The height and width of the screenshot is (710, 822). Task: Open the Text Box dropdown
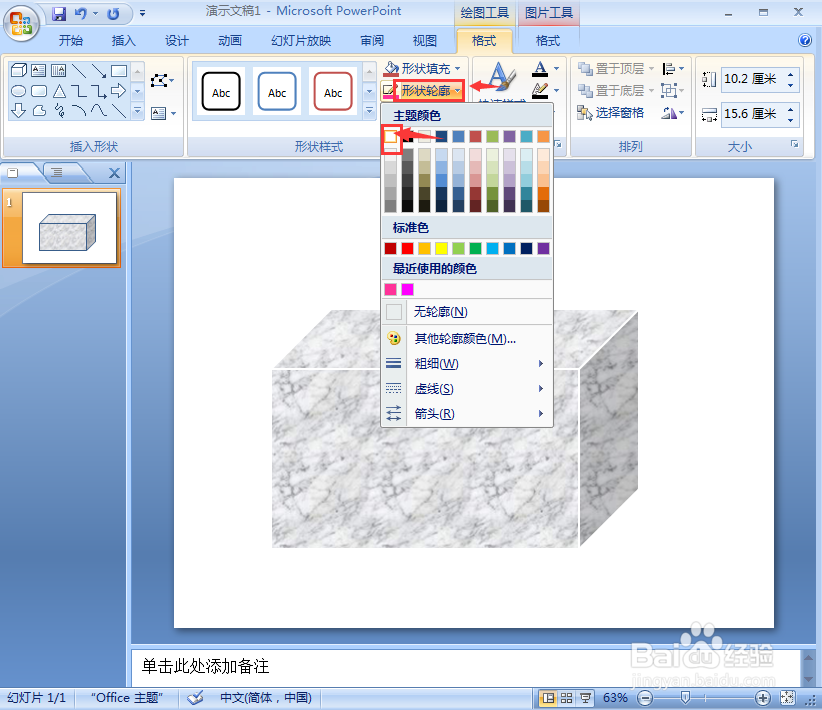[163, 113]
